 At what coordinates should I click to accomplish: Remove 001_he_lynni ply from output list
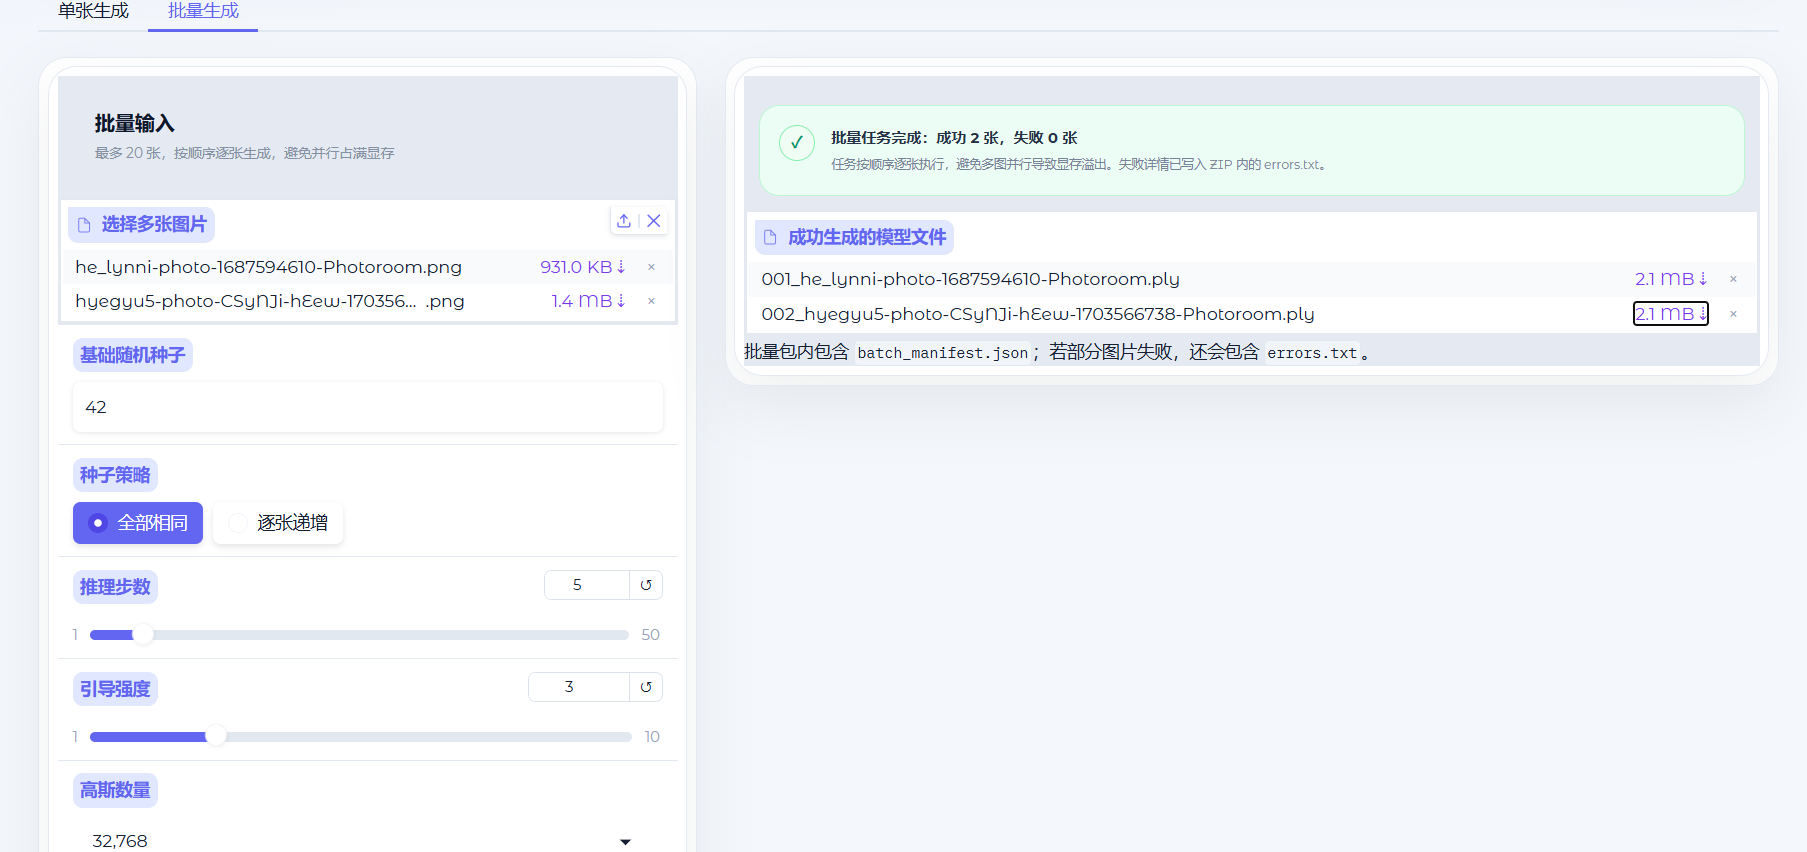coord(1733,279)
